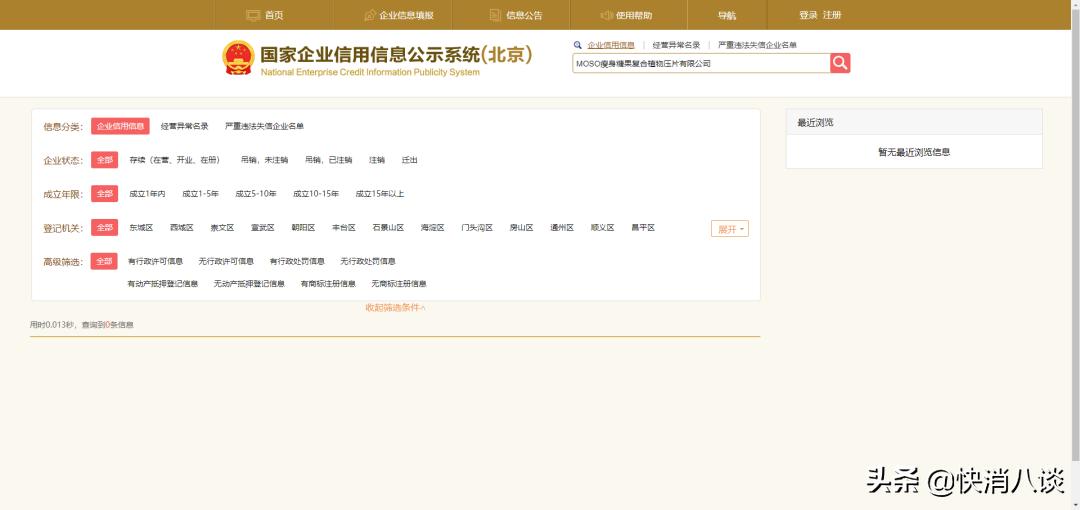The height and width of the screenshot is (510, 1080).
Task: Filter registration authority to 丰台区
Action: coord(344,227)
